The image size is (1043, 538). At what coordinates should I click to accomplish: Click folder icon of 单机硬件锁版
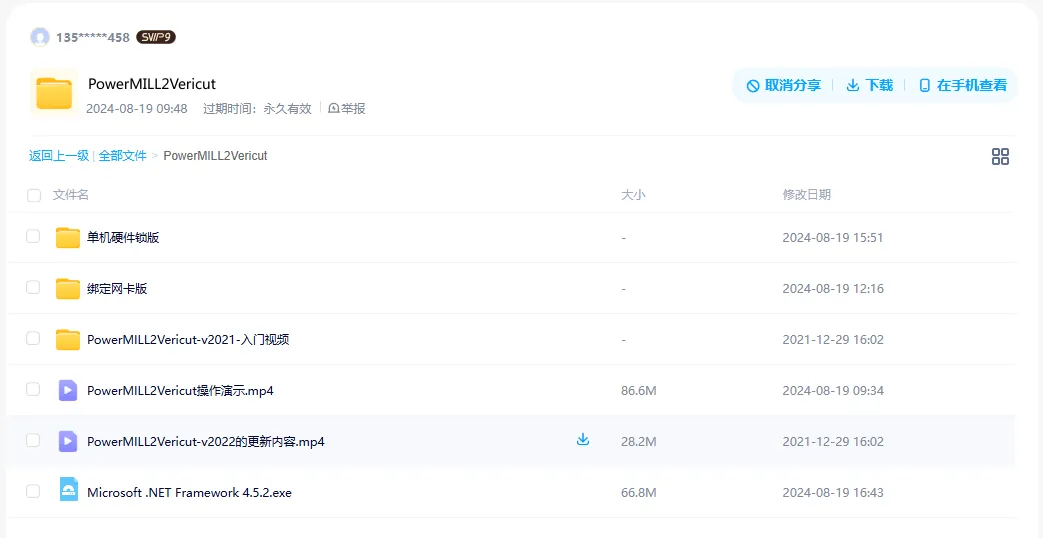[68, 237]
